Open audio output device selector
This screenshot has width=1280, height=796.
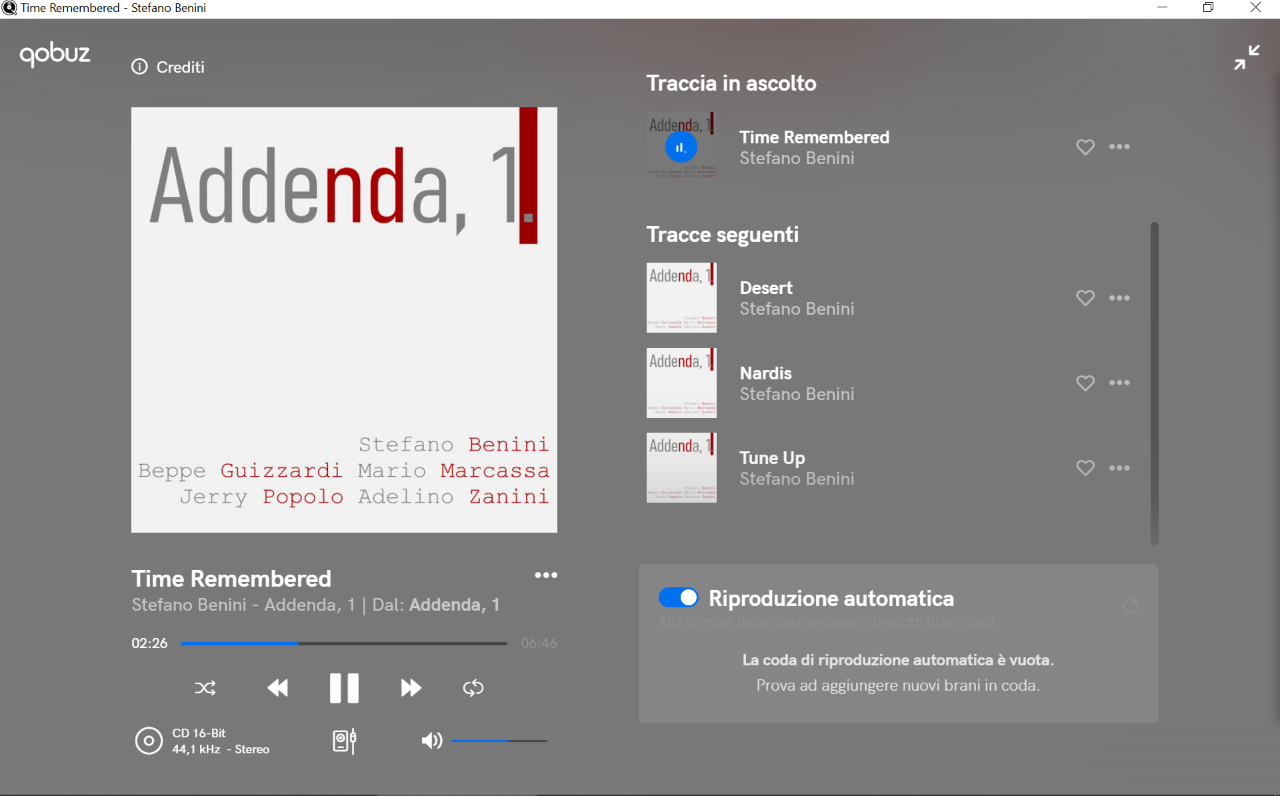344,741
